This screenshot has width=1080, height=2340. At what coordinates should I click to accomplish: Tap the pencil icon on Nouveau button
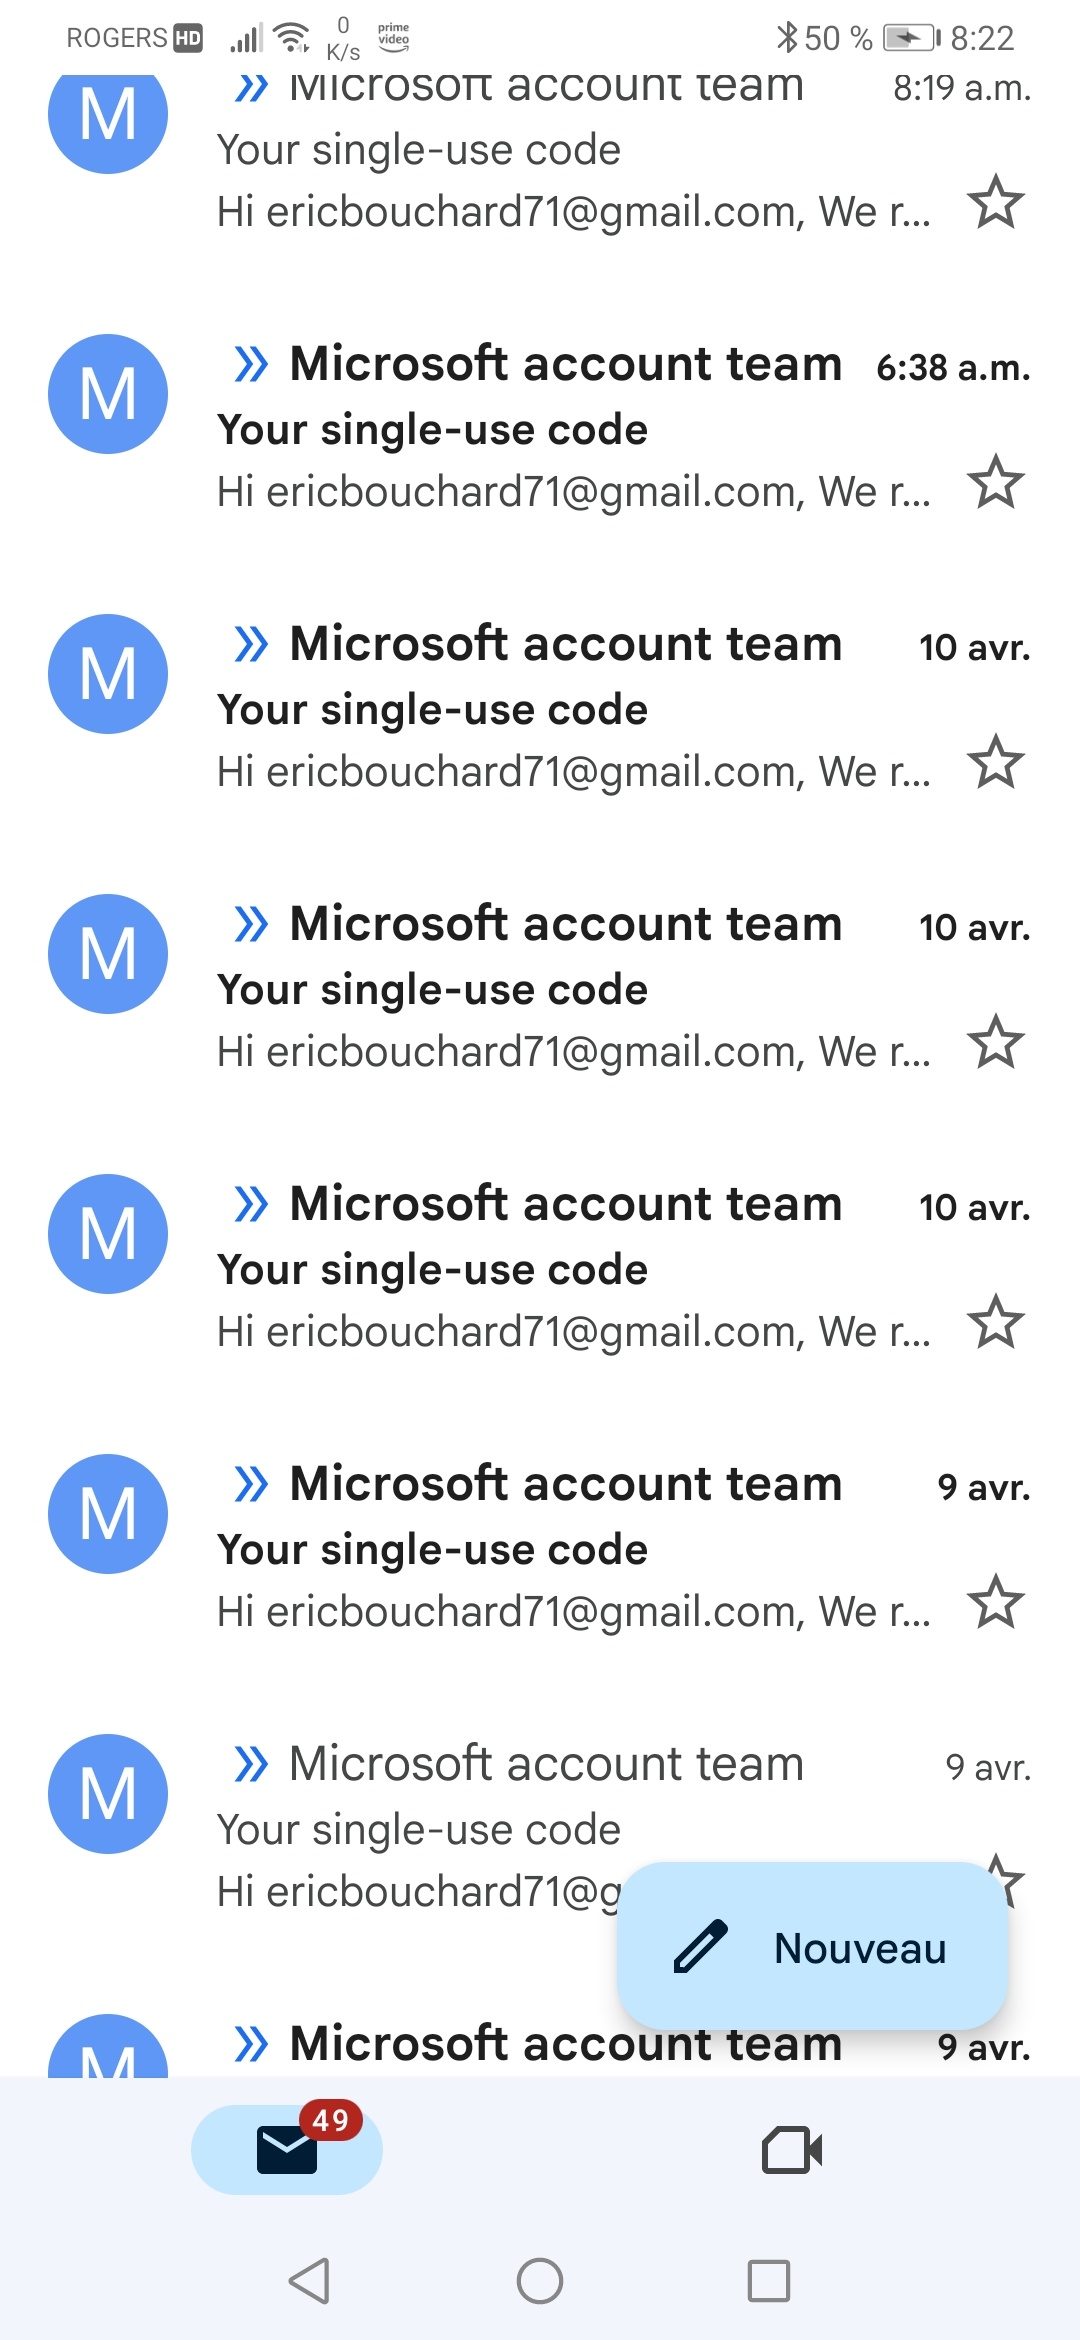pos(700,1947)
